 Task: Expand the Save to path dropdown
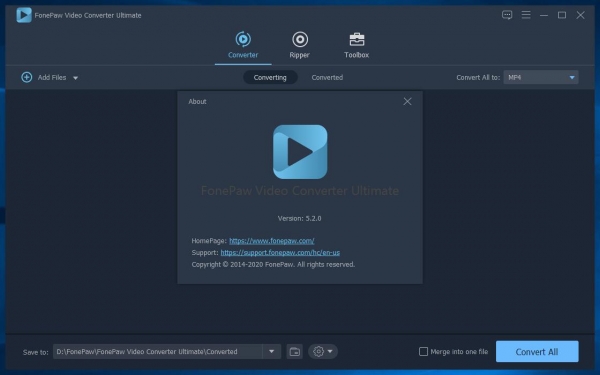point(272,351)
